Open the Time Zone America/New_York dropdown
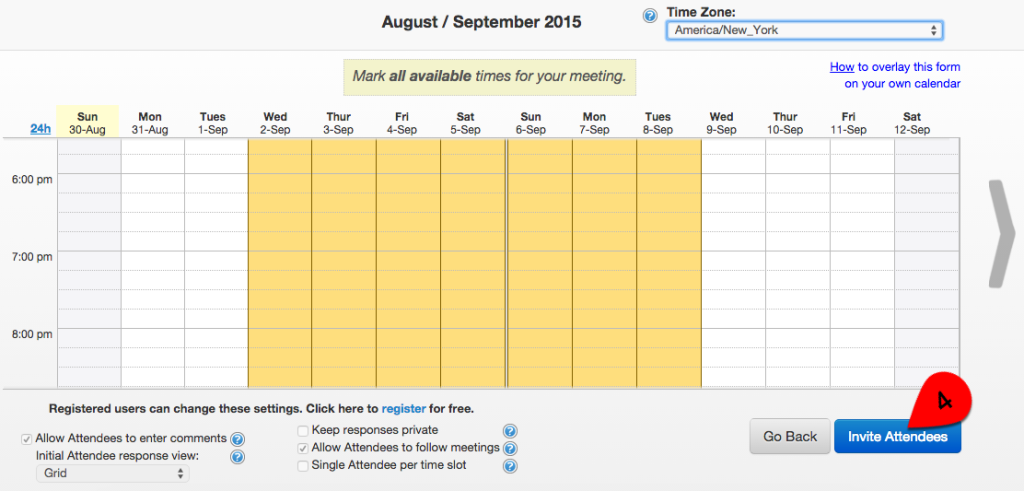This screenshot has width=1024, height=491. 804,30
